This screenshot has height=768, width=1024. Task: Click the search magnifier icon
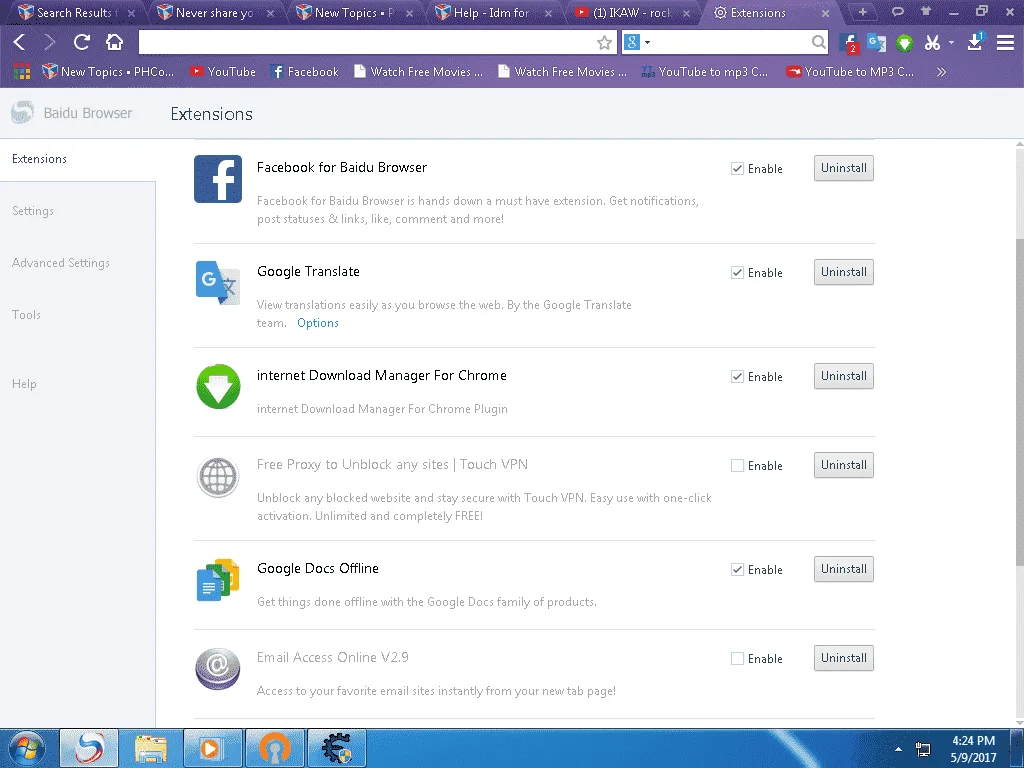(x=818, y=42)
